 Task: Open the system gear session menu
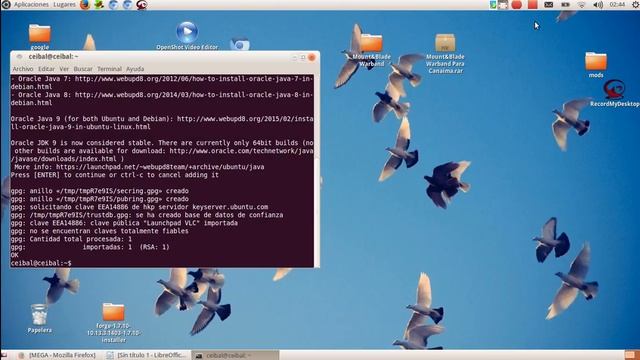635,4
